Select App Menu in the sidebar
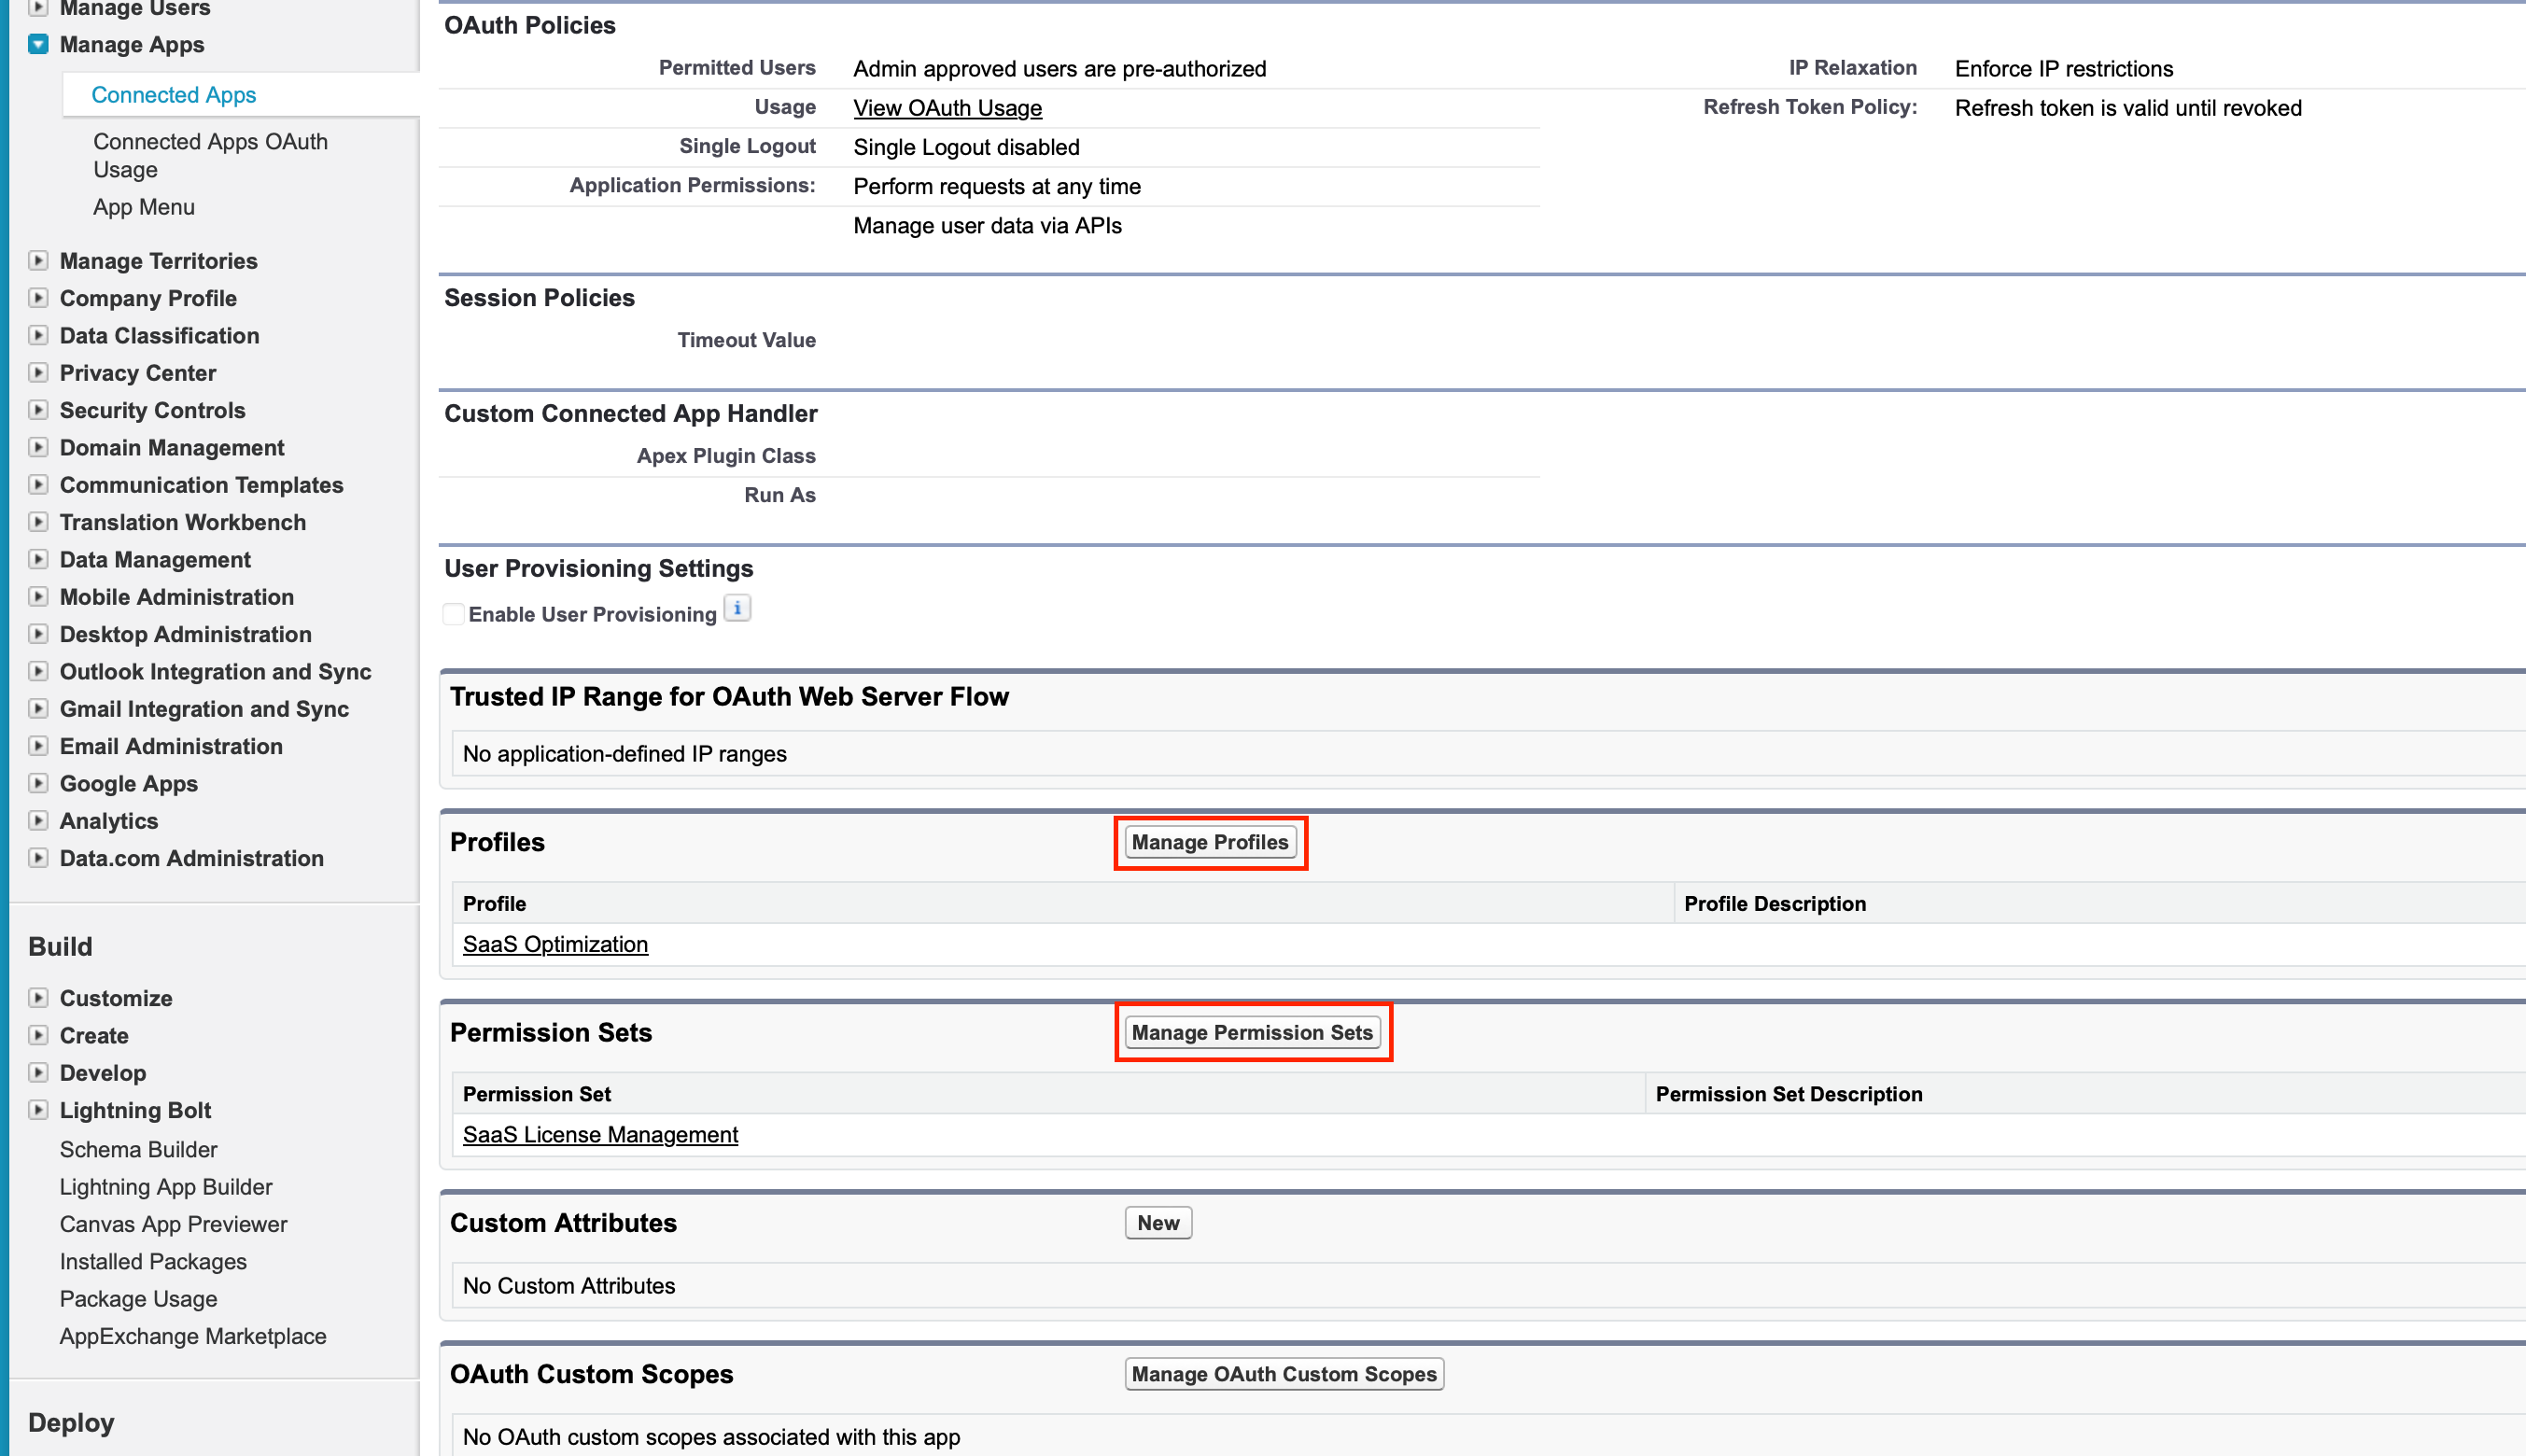 143,207
